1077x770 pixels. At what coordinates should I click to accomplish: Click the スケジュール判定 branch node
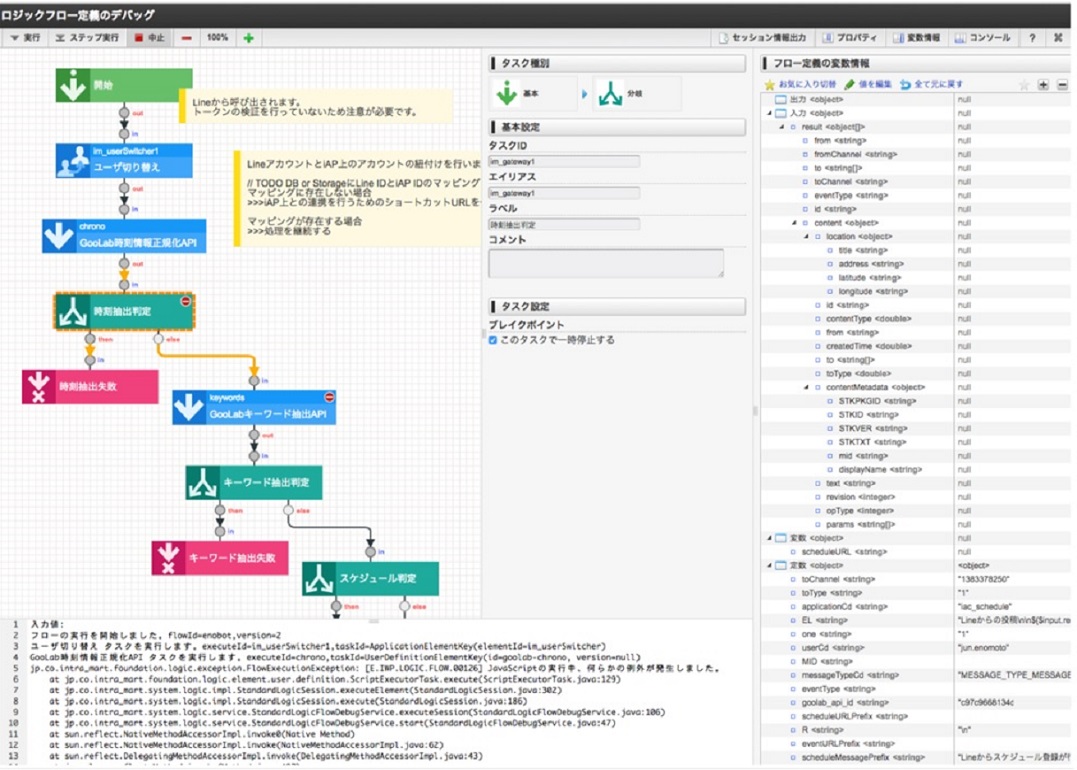coord(370,578)
